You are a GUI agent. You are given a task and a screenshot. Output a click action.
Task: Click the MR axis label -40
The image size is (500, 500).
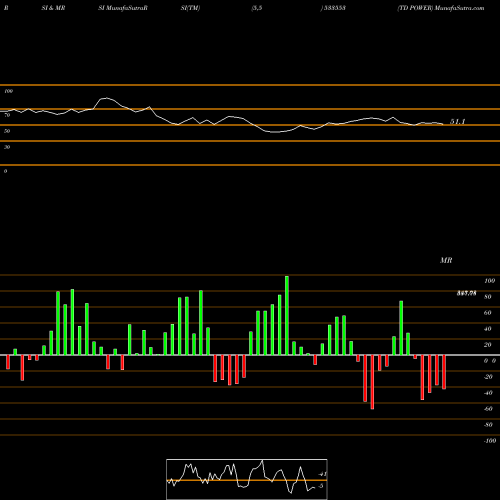(x=488, y=393)
